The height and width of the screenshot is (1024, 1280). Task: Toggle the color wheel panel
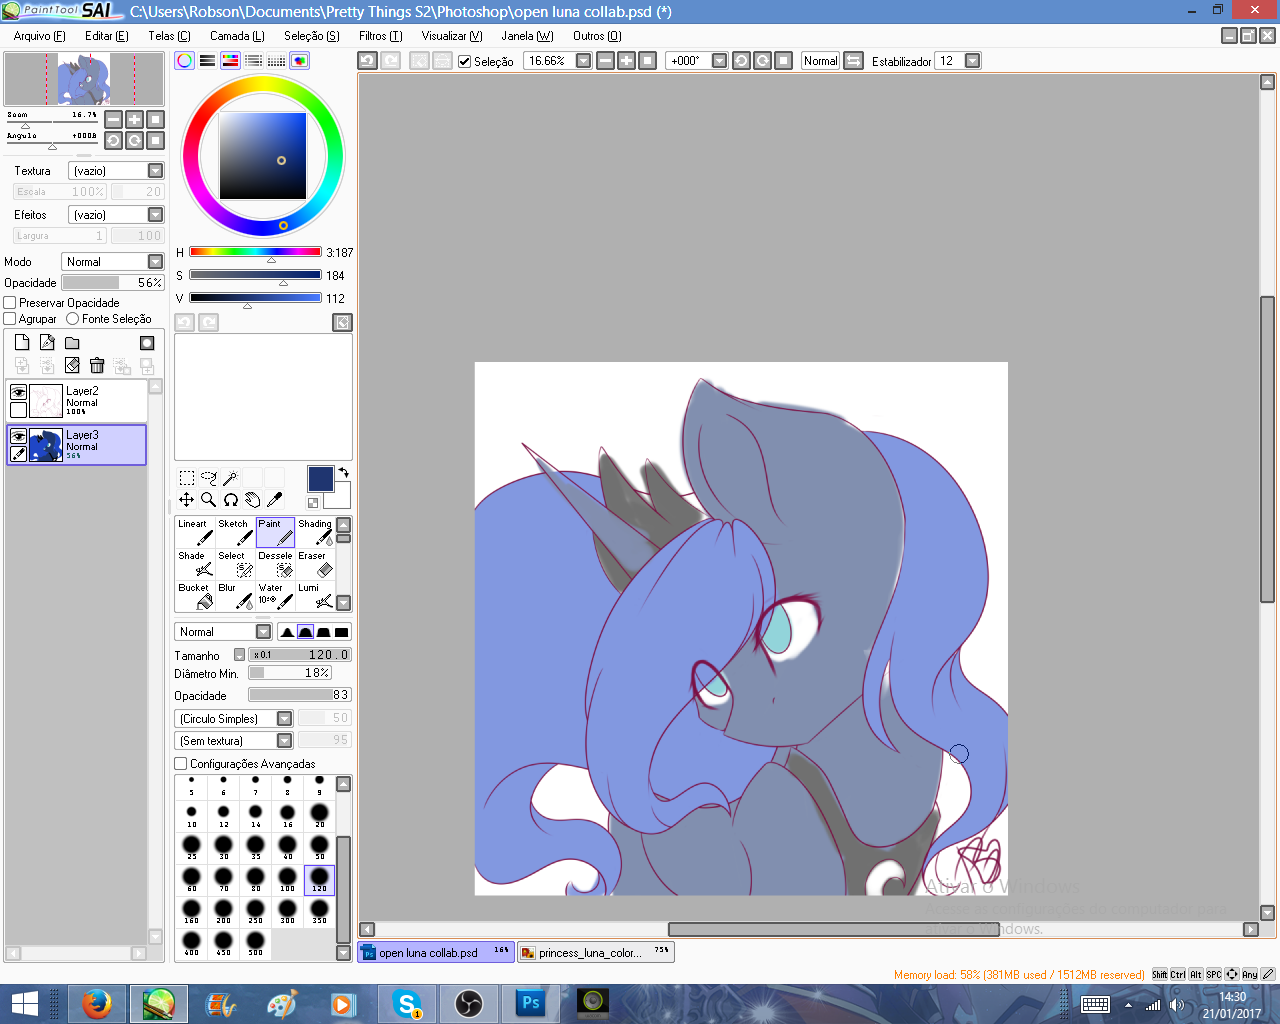[185, 61]
